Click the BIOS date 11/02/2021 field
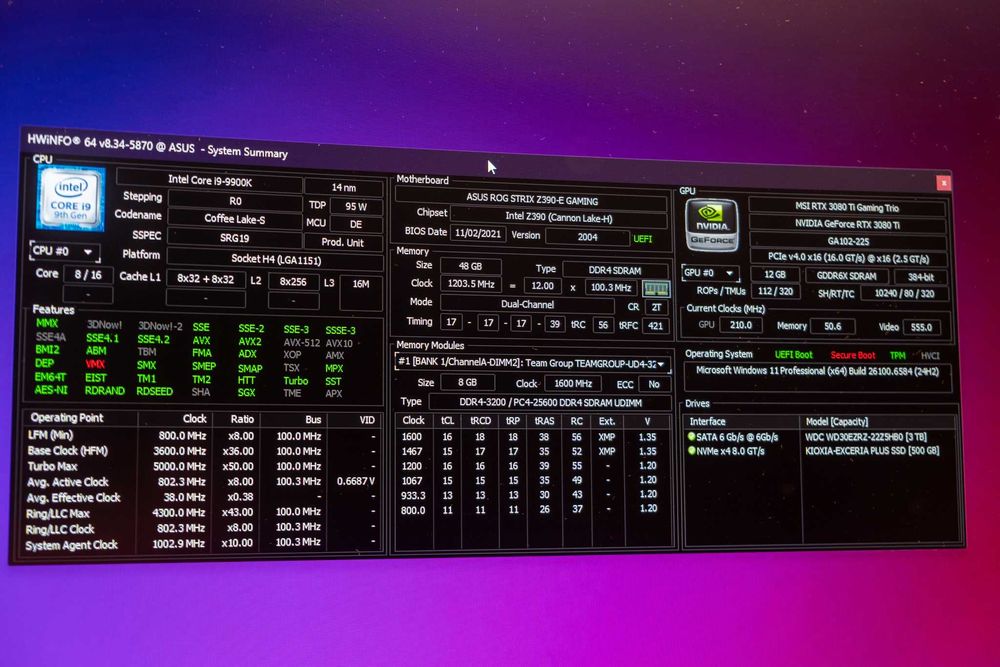This screenshot has height=667, width=1000. (x=478, y=233)
